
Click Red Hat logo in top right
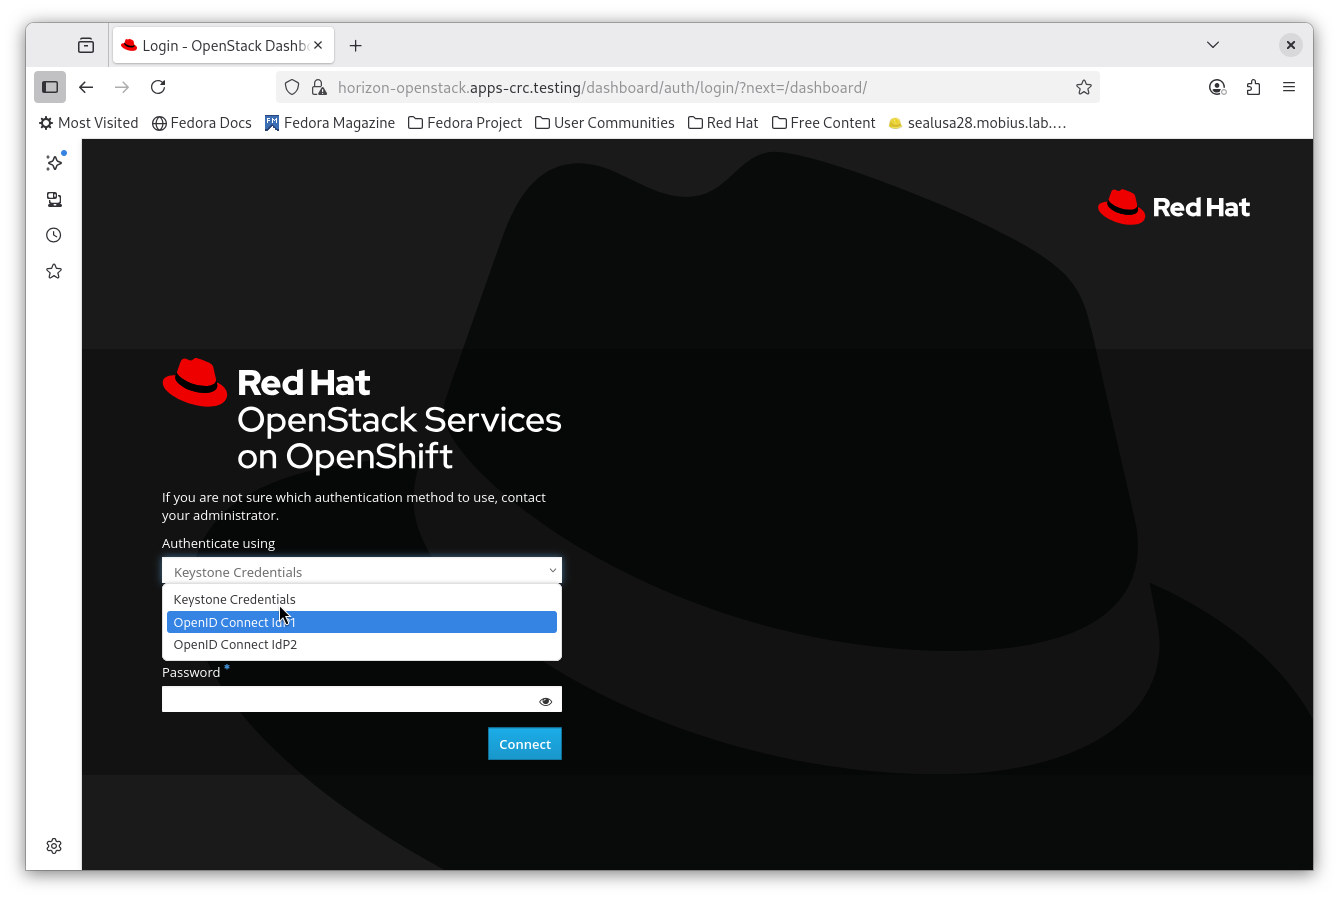coord(1174,207)
